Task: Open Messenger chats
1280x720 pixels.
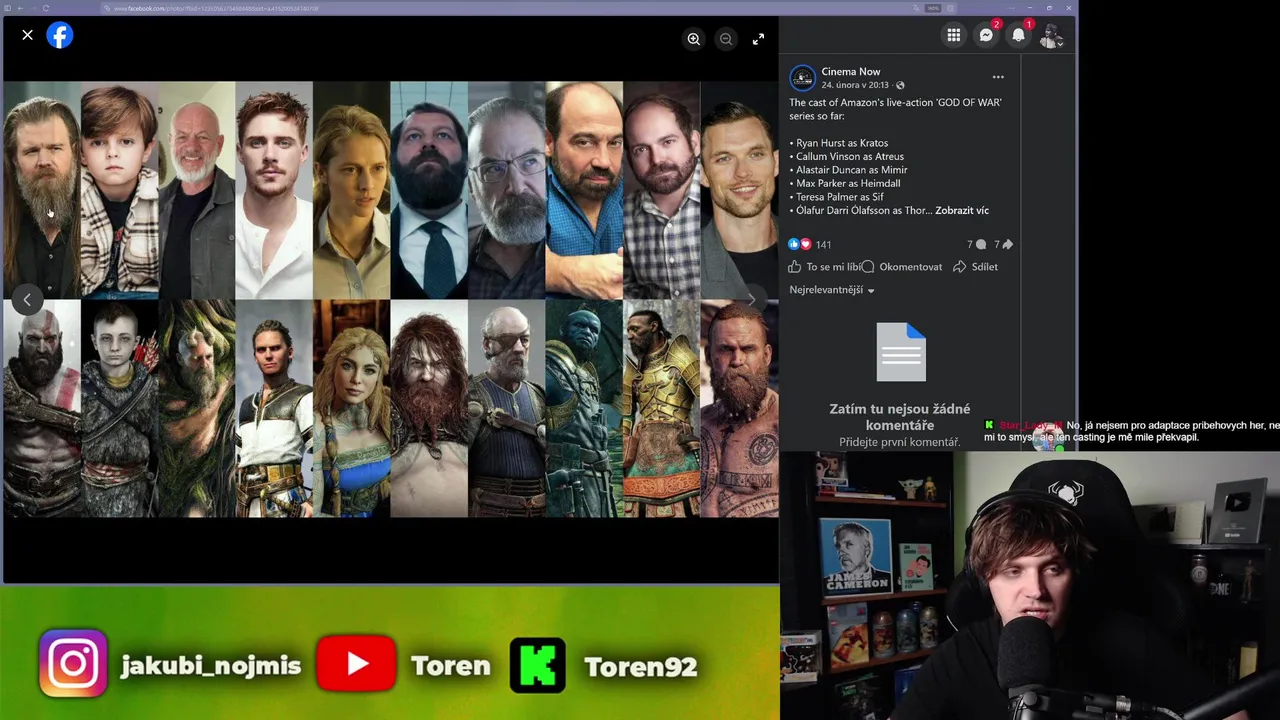Action: [x=986, y=36]
